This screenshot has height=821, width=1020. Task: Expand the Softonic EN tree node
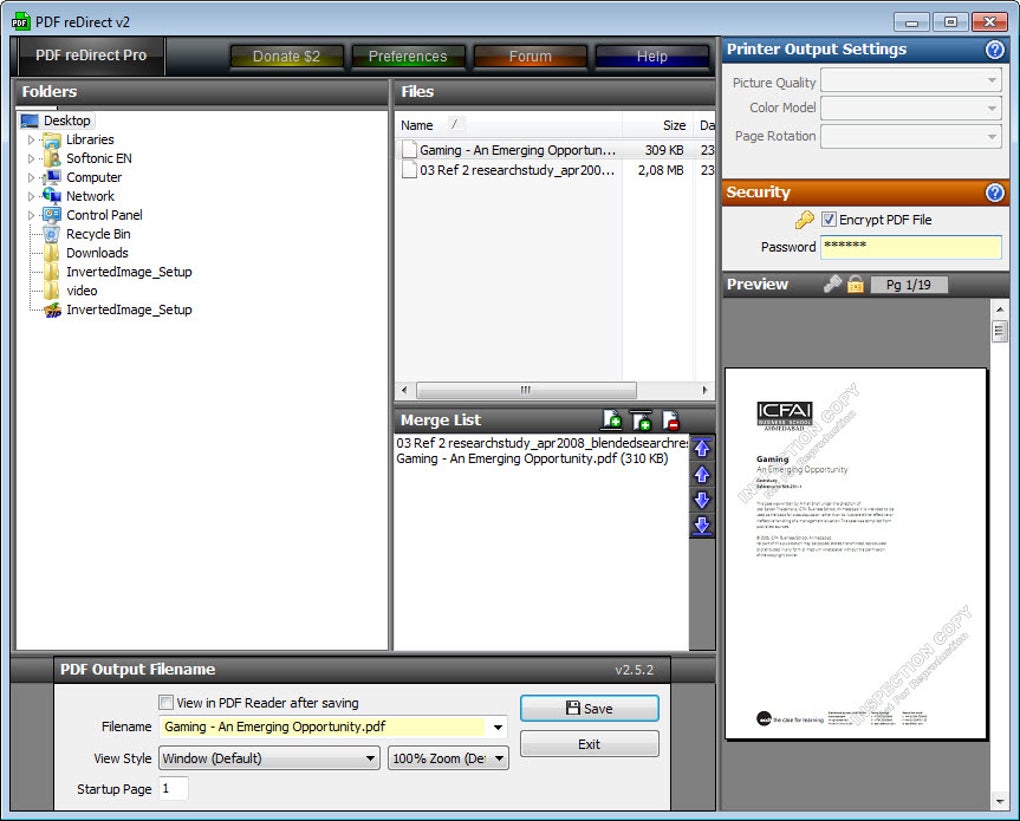[x=31, y=158]
